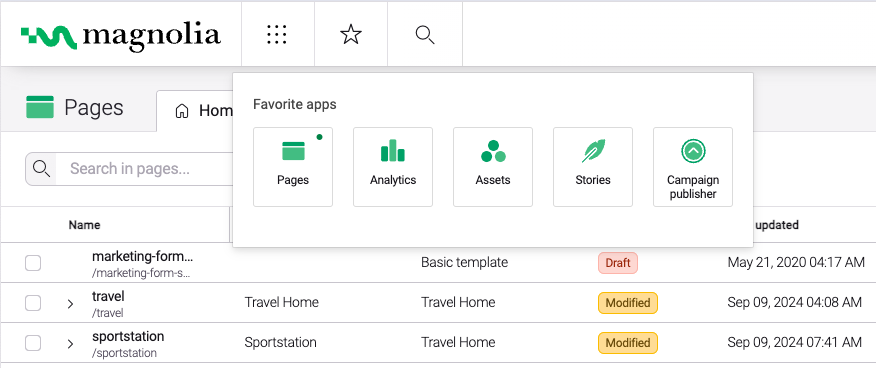The width and height of the screenshot is (876, 368).
Task: Click the Favorite apps heading
Action: 295,104
